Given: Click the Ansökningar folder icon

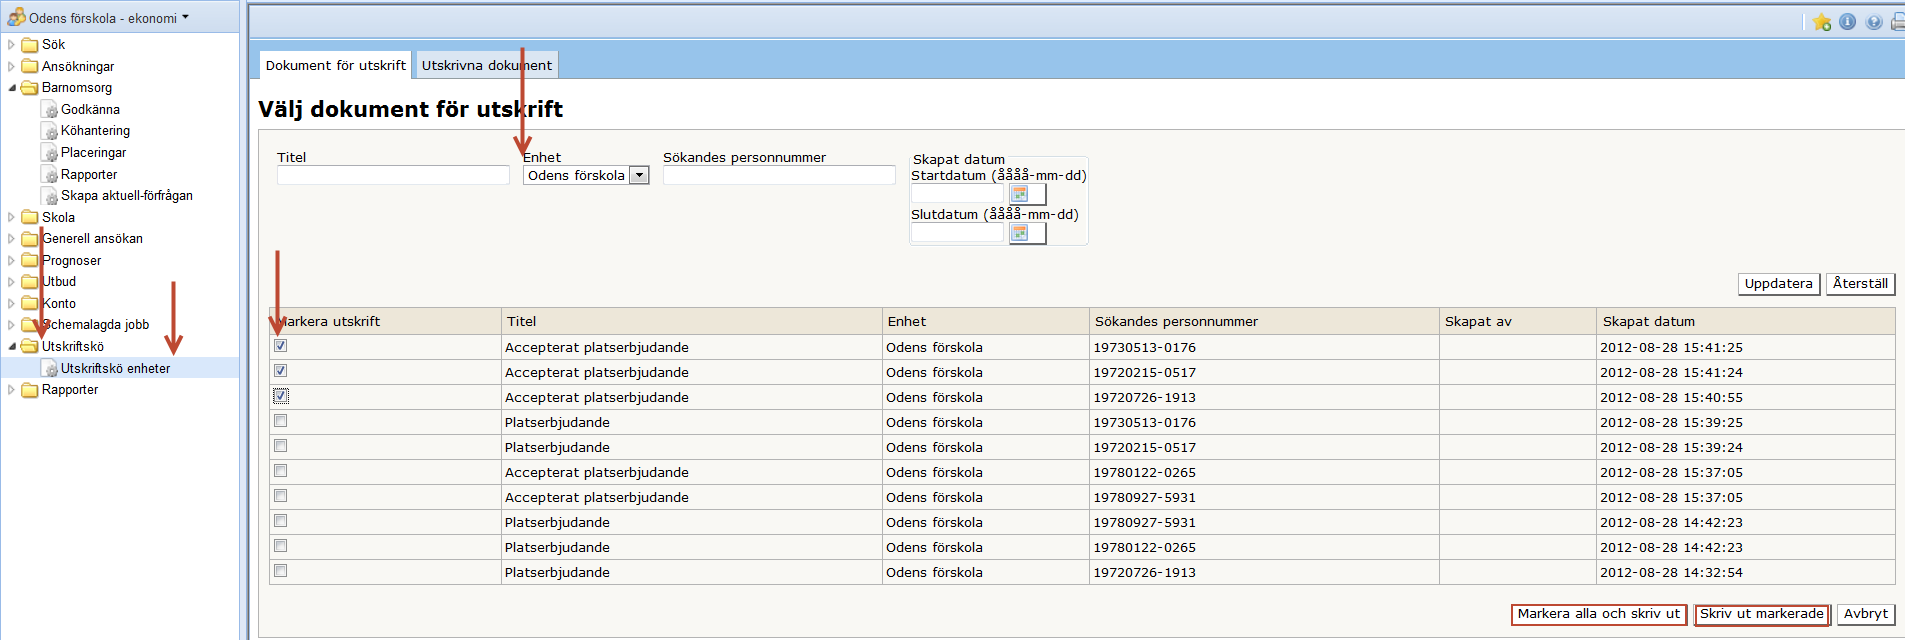Looking at the screenshot, I should pos(30,67).
